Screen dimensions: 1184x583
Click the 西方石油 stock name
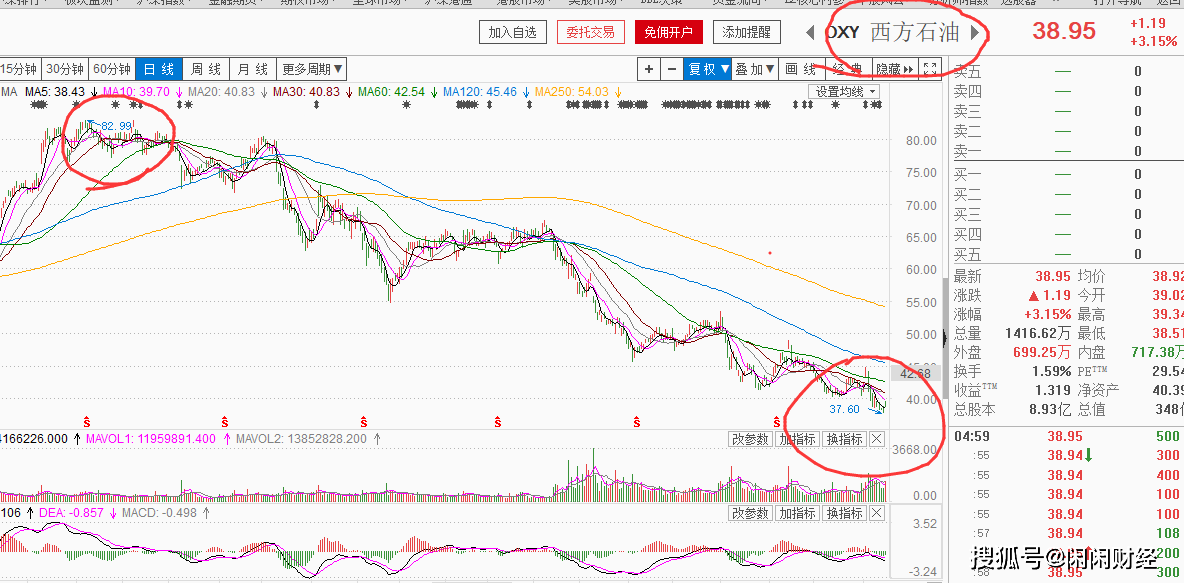coord(914,32)
